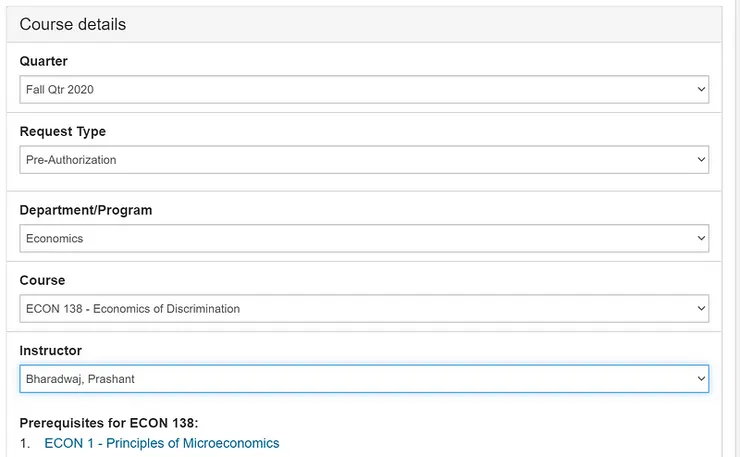Screen dimensions: 740x457
Task: Click the Course field label
Action: [42, 280]
